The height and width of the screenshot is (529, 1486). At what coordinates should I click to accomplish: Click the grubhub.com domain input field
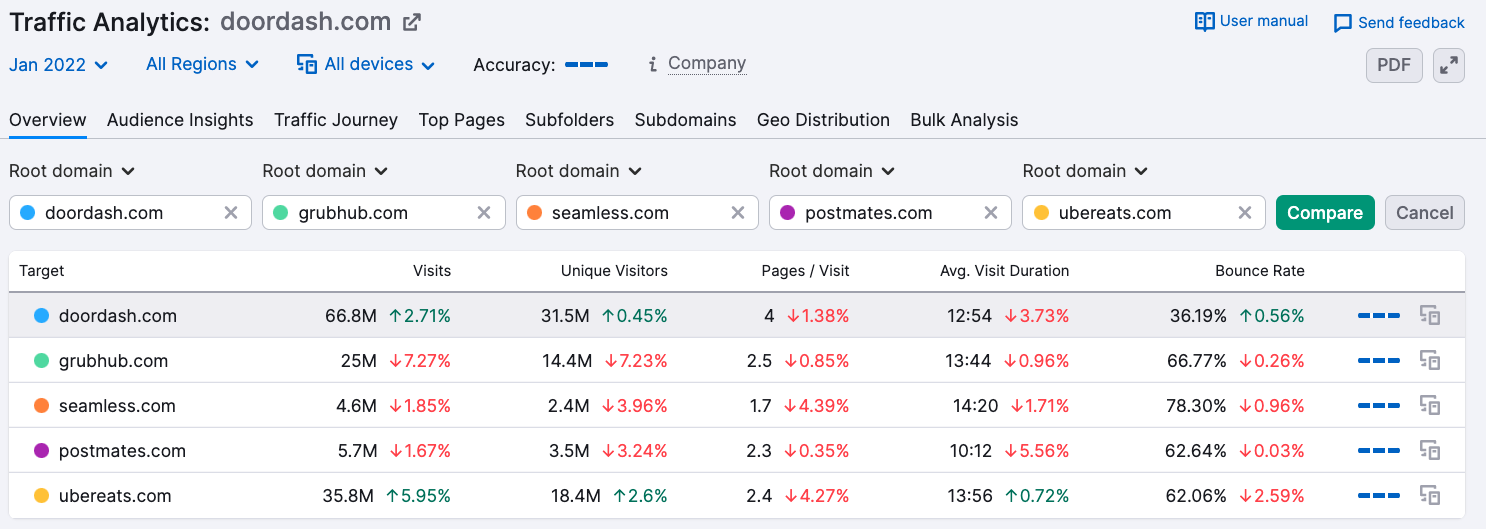pos(384,212)
